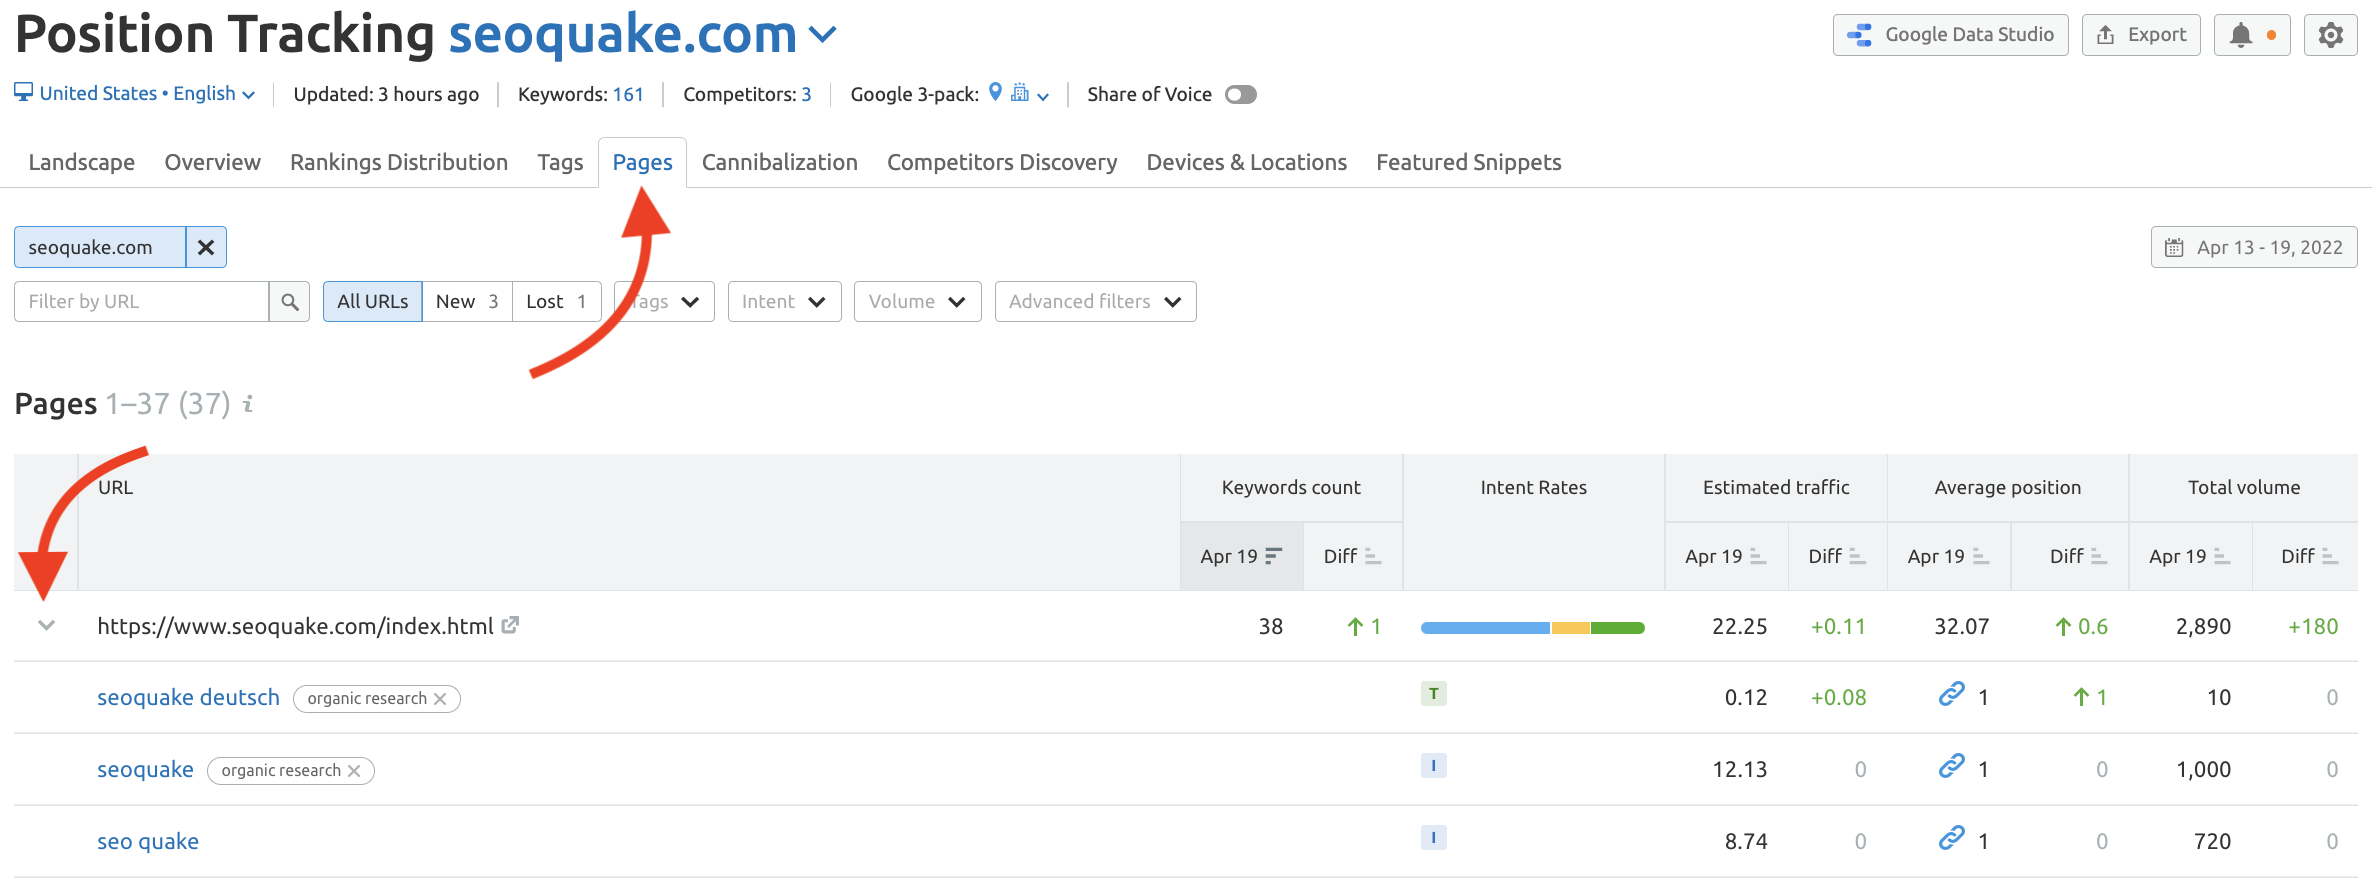Screen dimensions: 2372x888
Task: Click the index.html Intent Rates bar
Action: (1533, 627)
